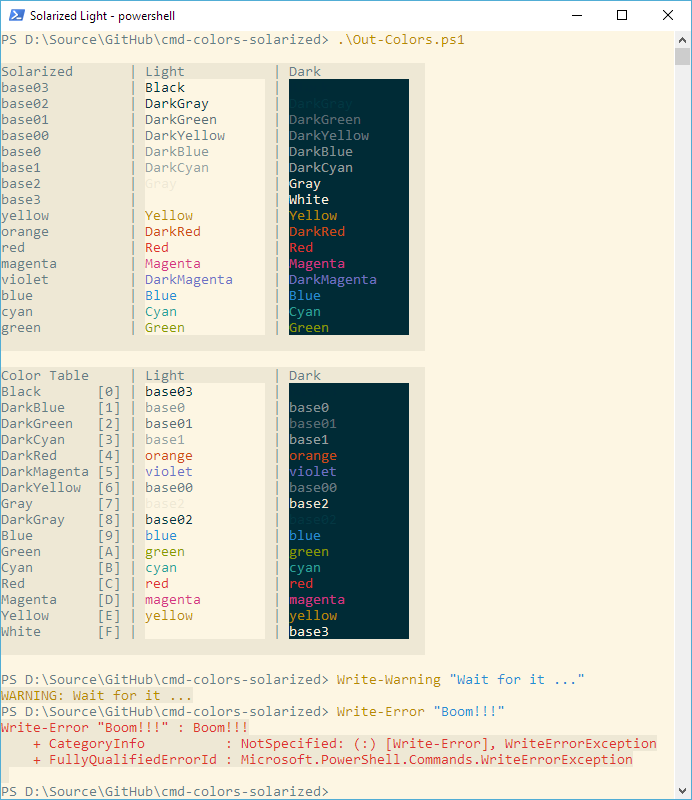Click the base03 entry in Light color table
The width and height of the screenshot is (692, 800).
169,391
